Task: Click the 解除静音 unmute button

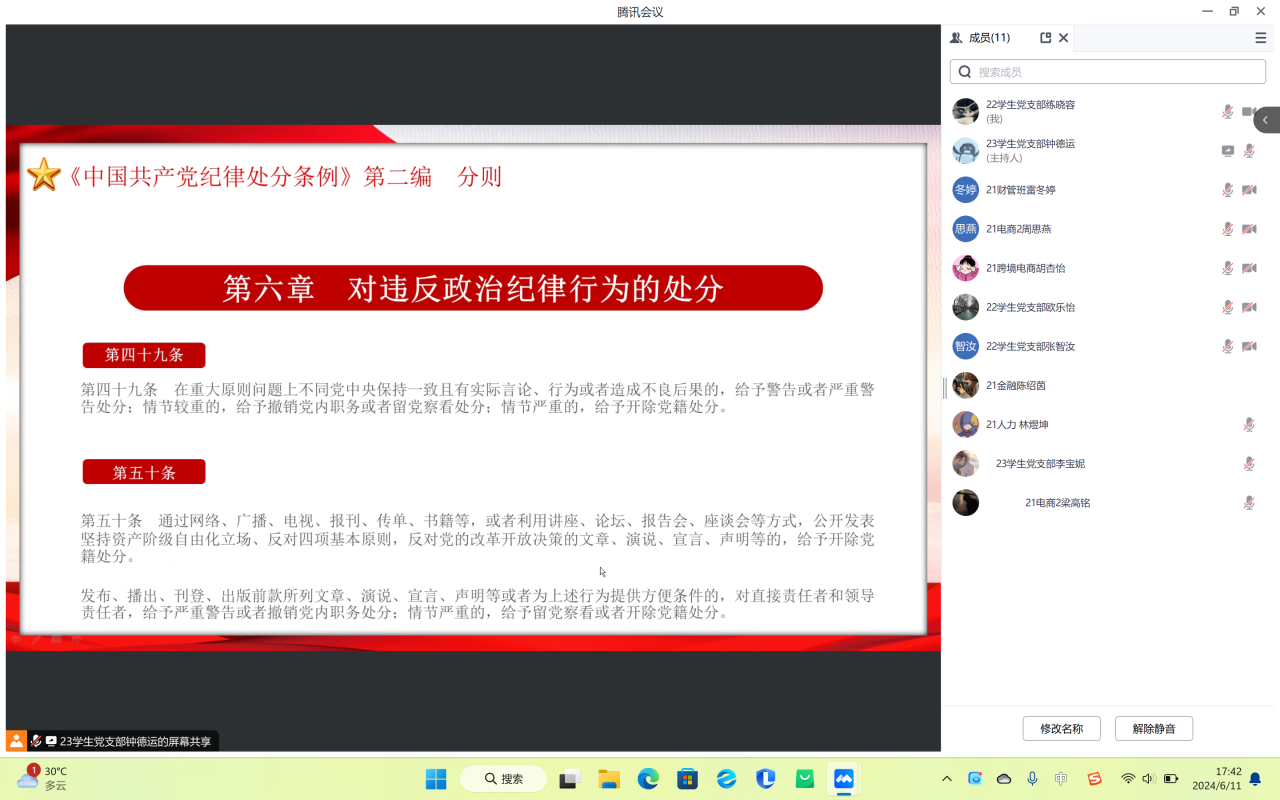Action: pos(1153,729)
